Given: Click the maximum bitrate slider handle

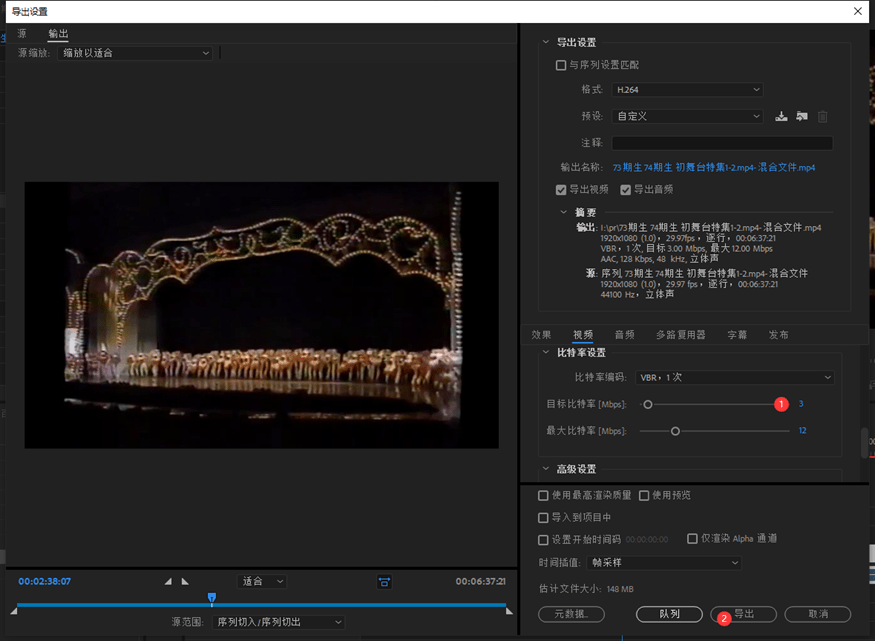Looking at the screenshot, I should [676, 431].
